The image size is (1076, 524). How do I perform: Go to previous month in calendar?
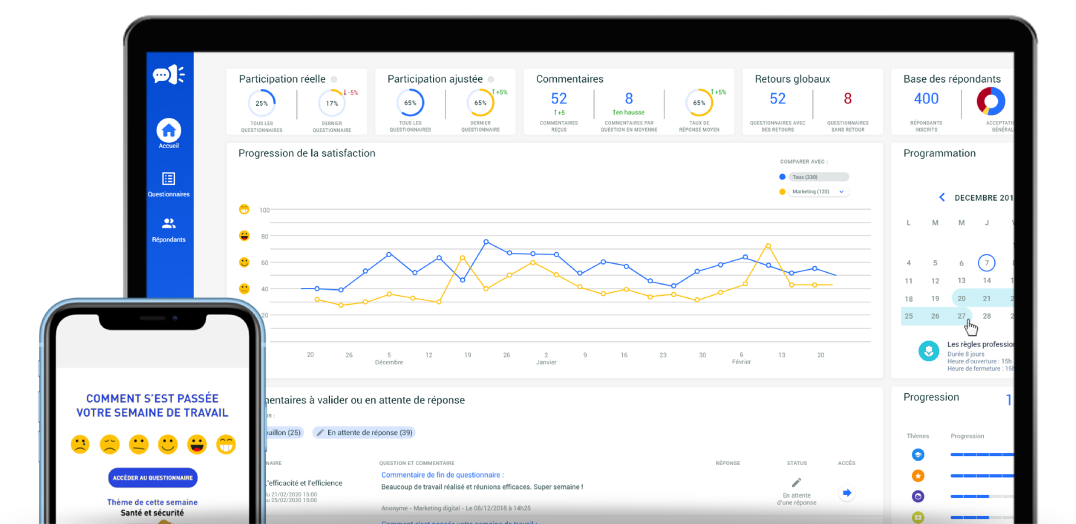coord(942,198)
